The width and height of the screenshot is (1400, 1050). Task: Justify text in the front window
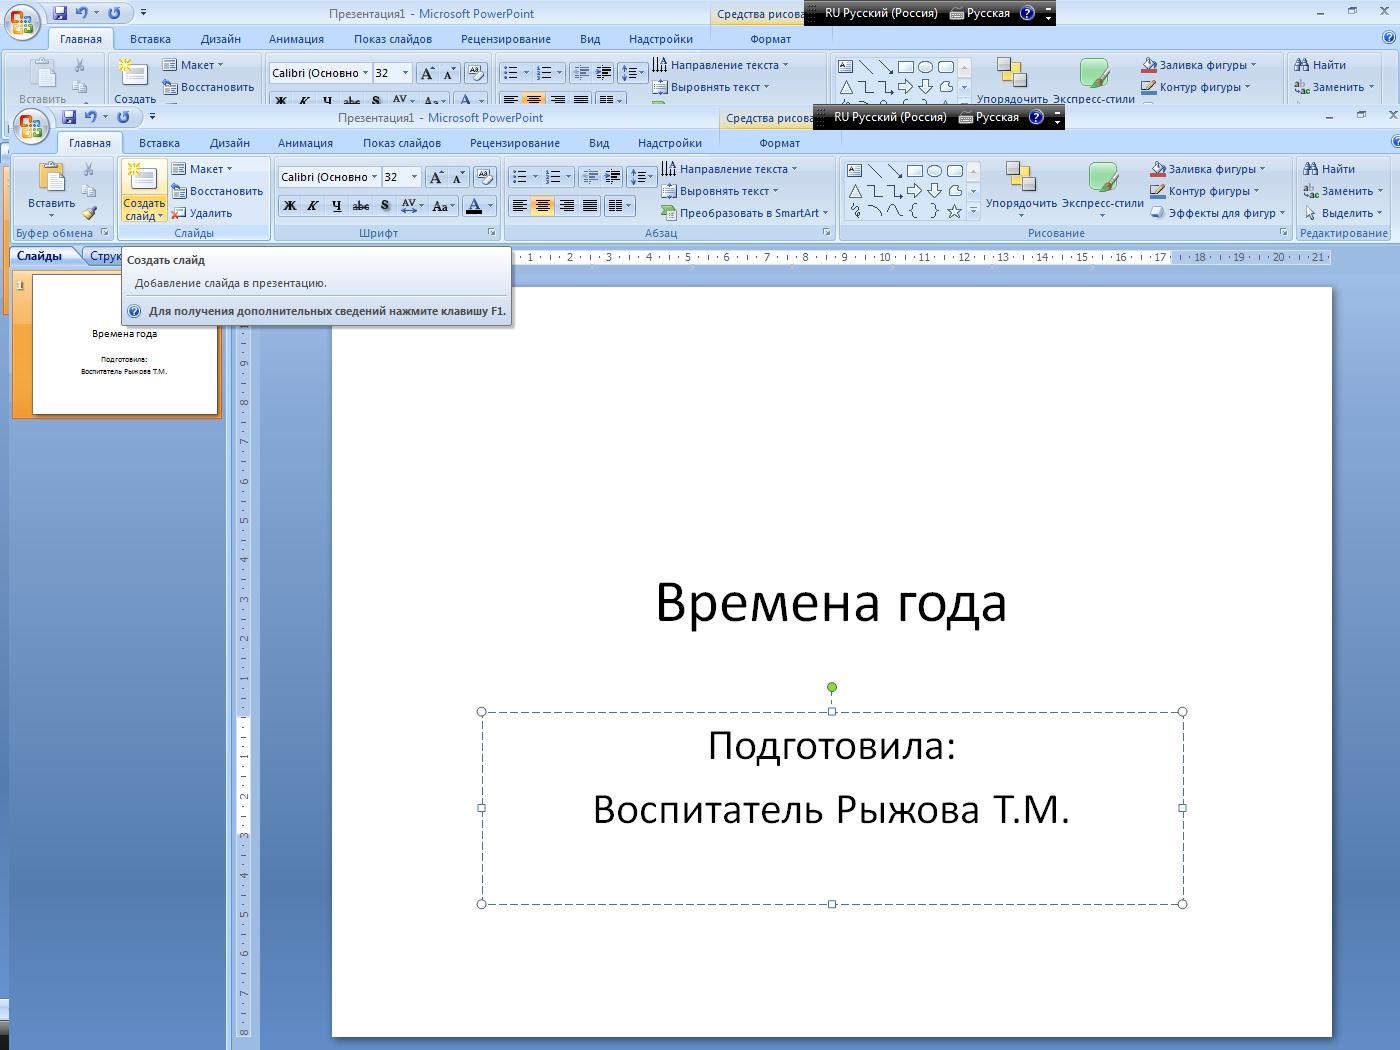click(x=590, y=206)
